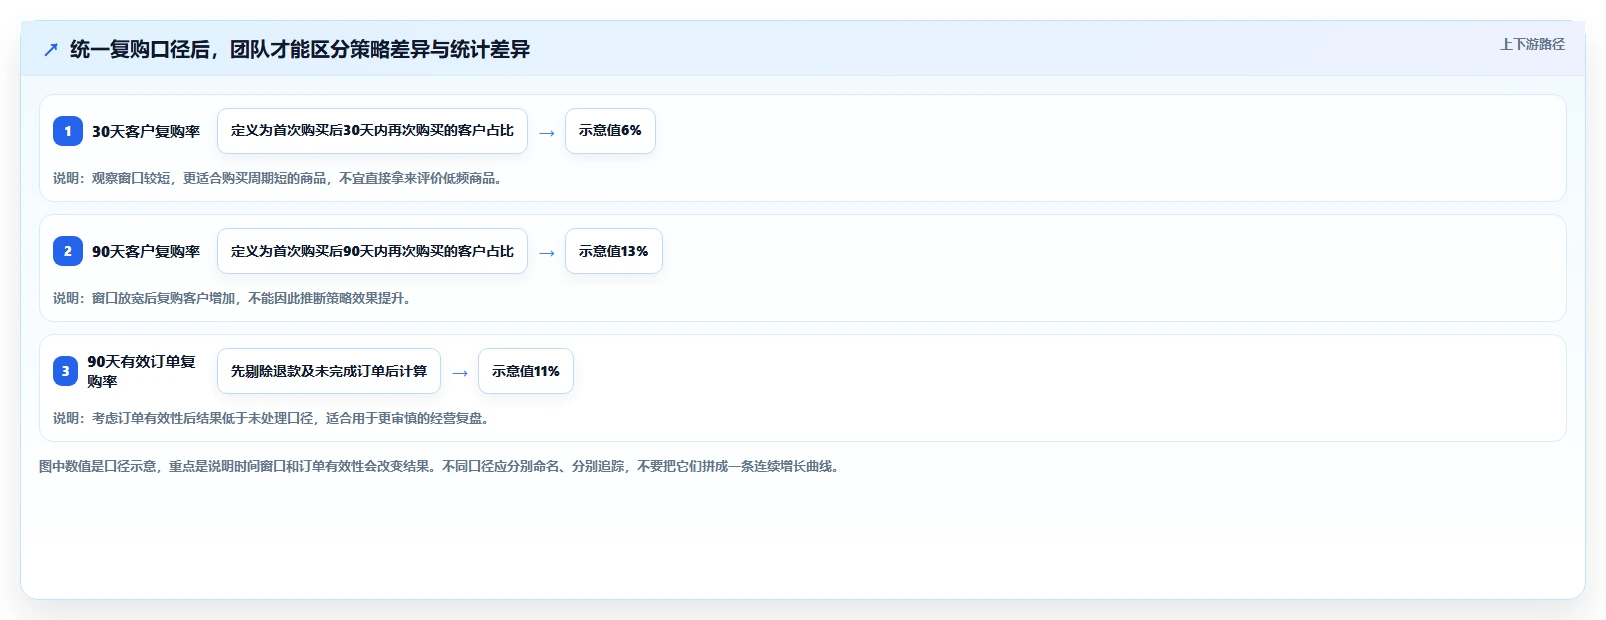Click the 上下游路径 tag

point(1532,44)
